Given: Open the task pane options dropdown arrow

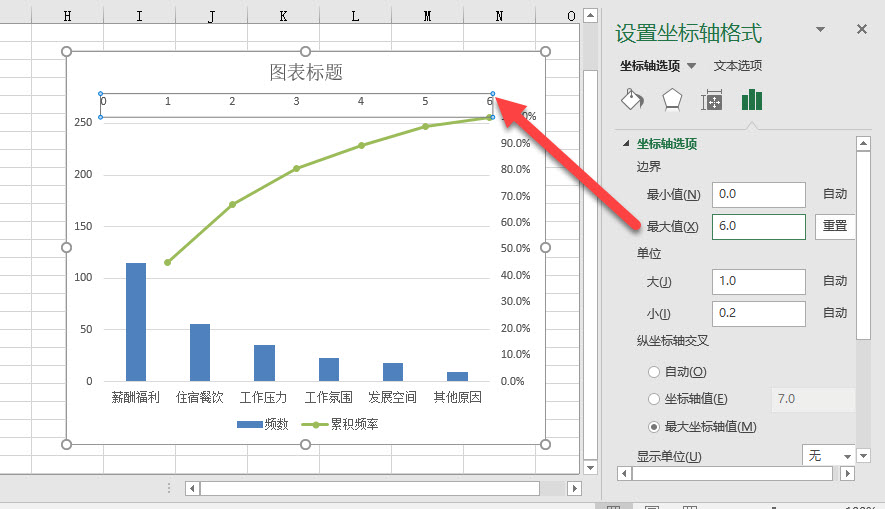Looking at the screenshot, I should (x=821, y=29).
